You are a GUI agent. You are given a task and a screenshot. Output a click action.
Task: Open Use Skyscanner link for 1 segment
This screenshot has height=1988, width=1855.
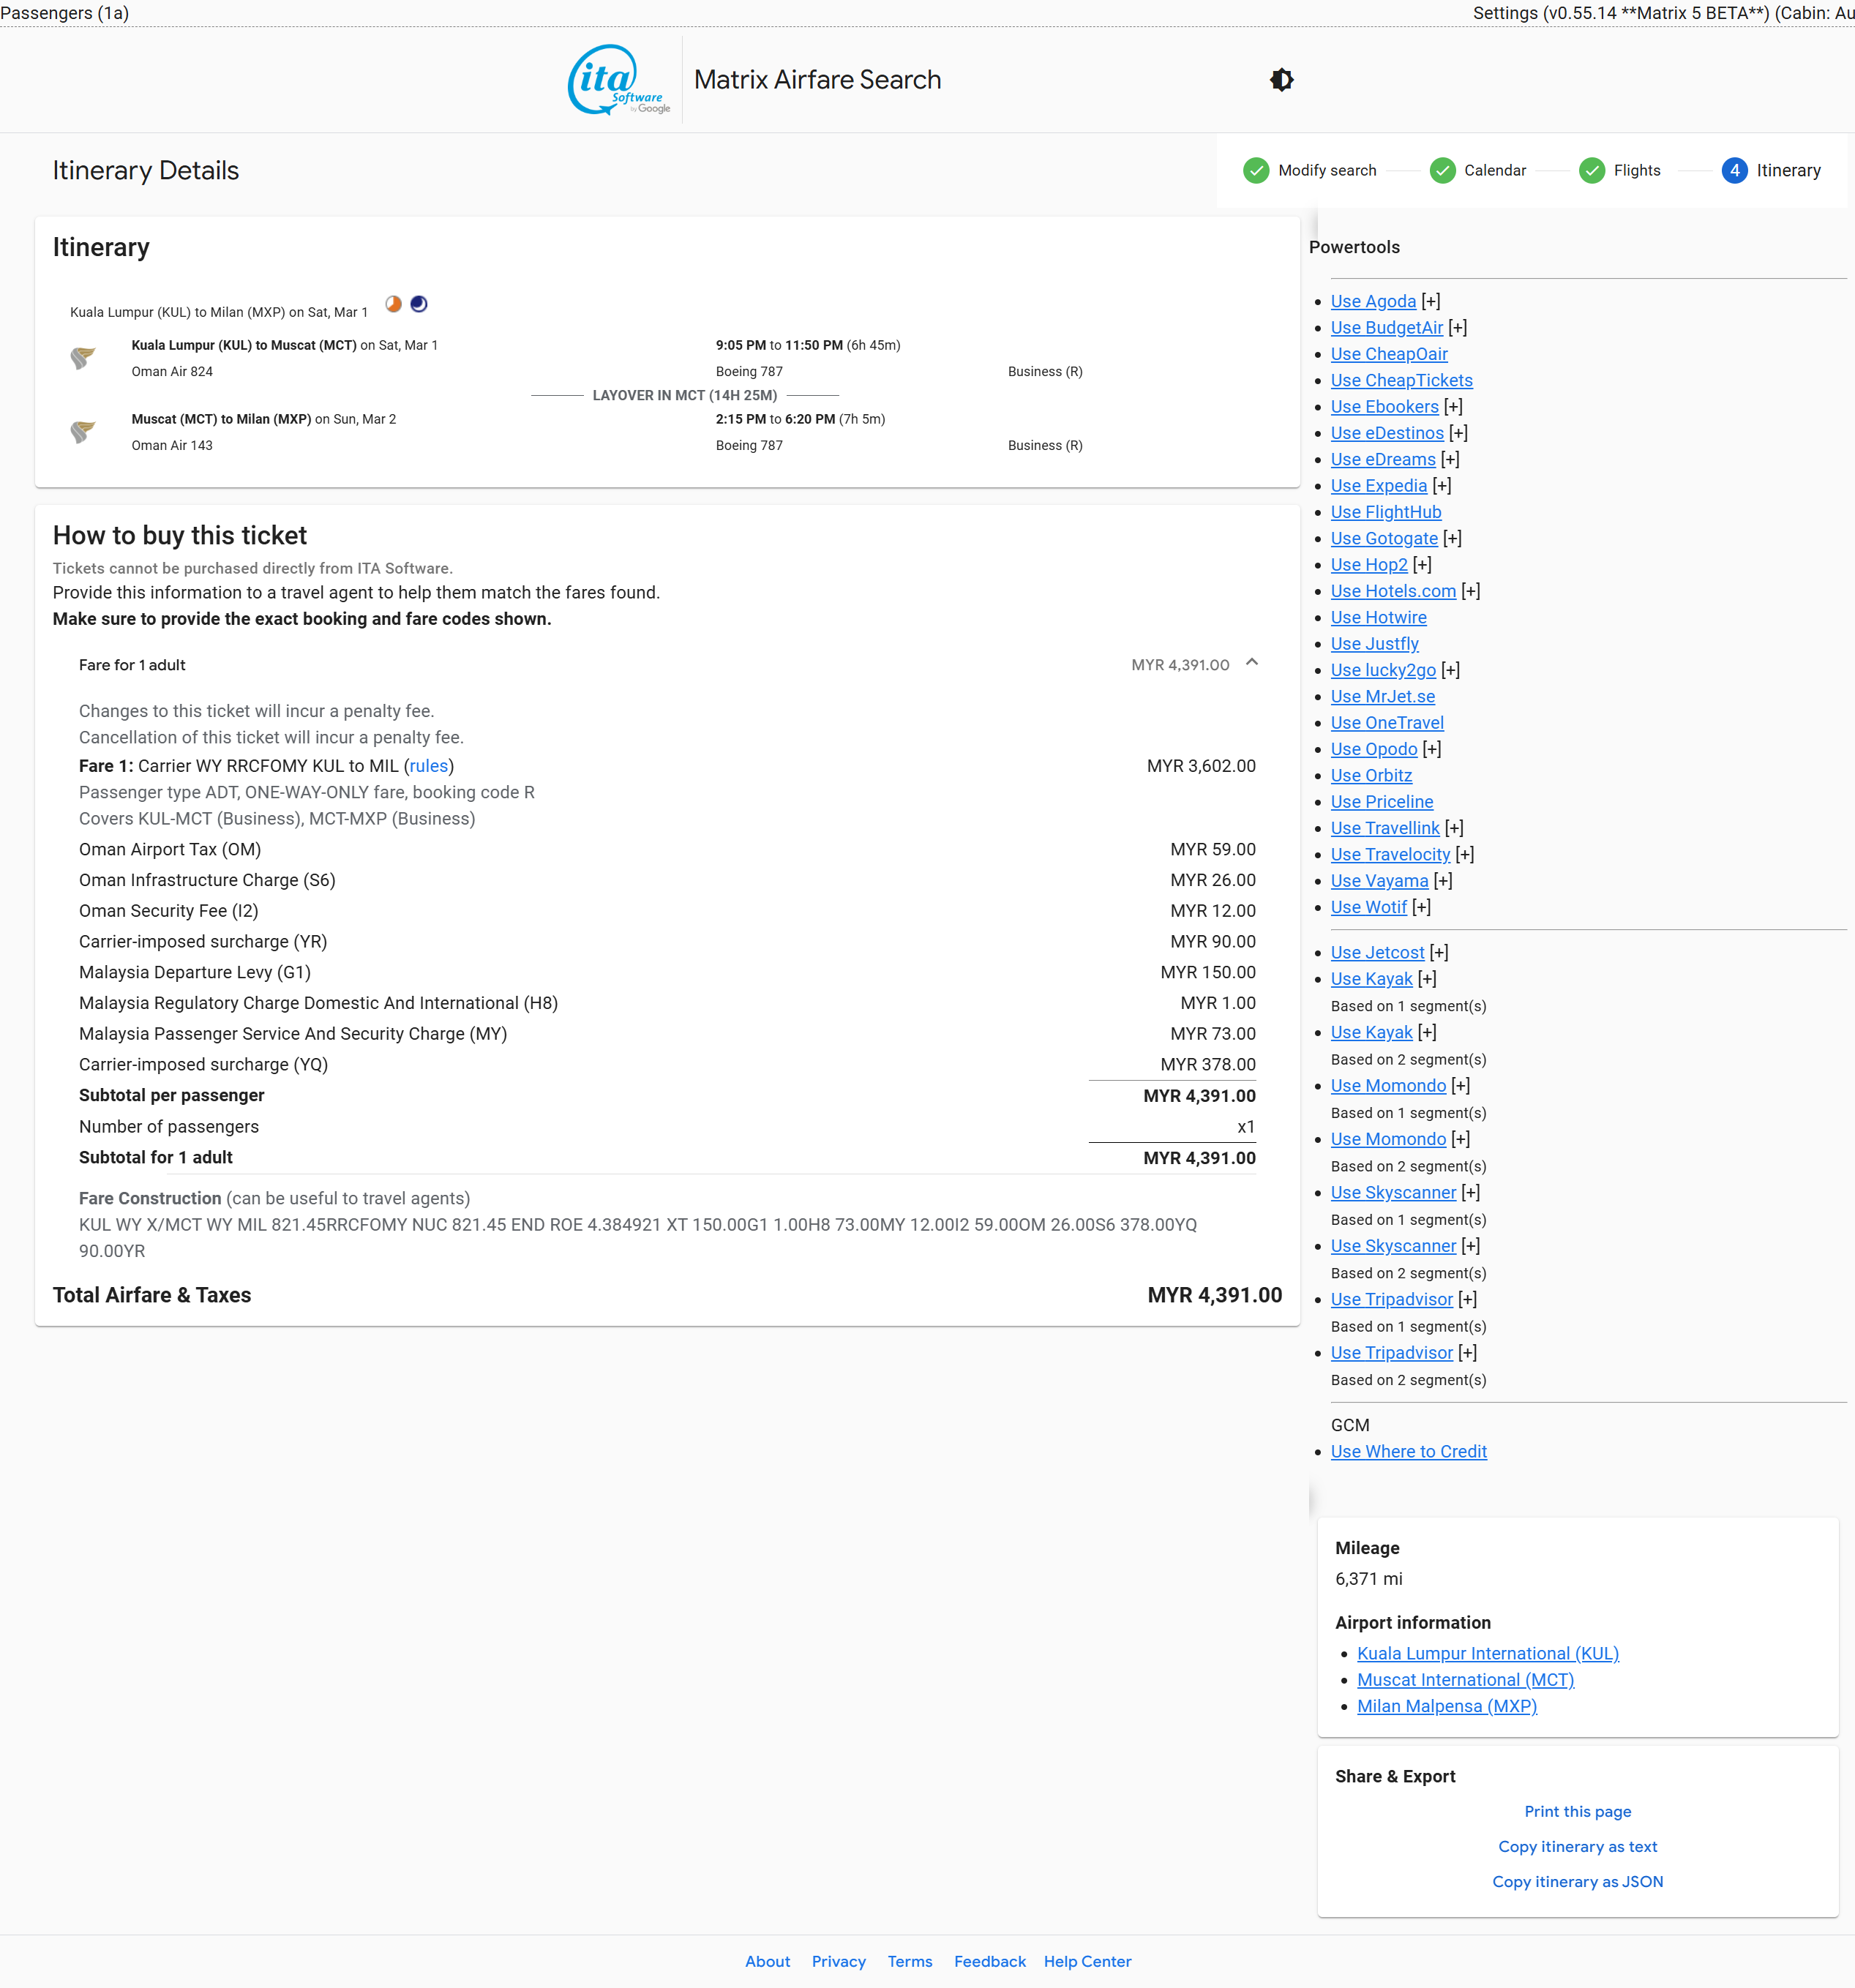point(1393,1193)
